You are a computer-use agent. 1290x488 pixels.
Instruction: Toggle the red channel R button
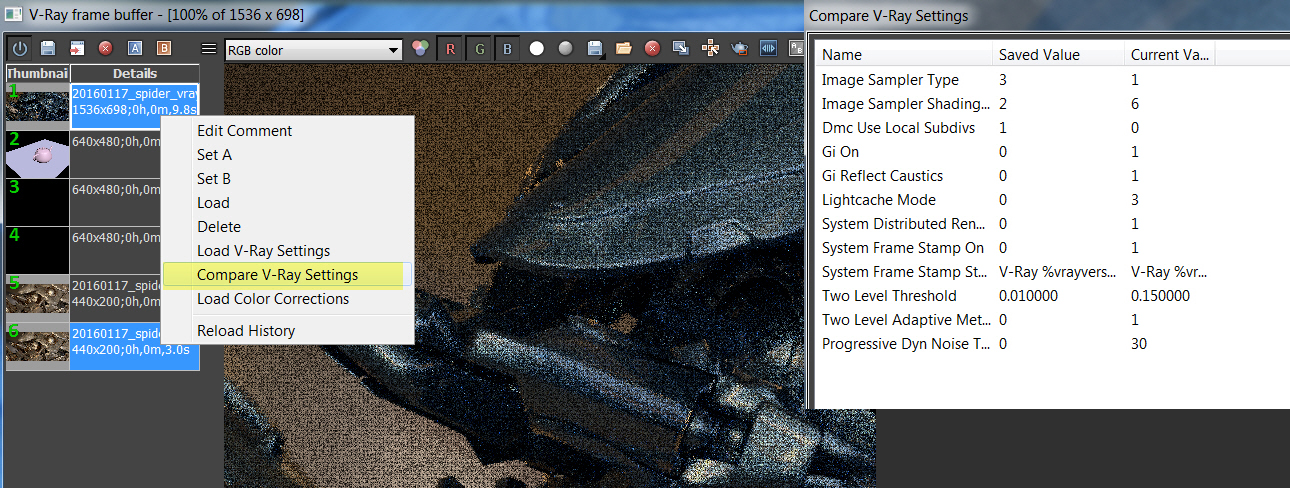(451, 48)
